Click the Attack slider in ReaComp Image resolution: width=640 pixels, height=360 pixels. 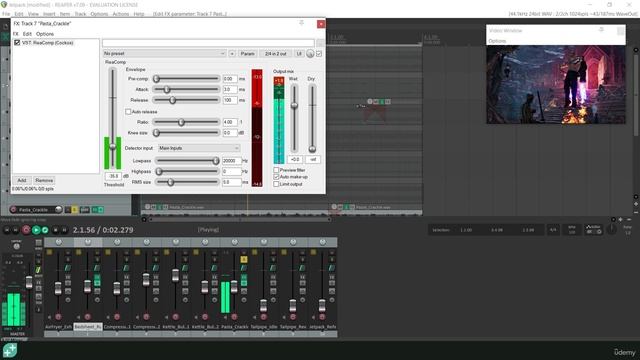click(186, 89)
